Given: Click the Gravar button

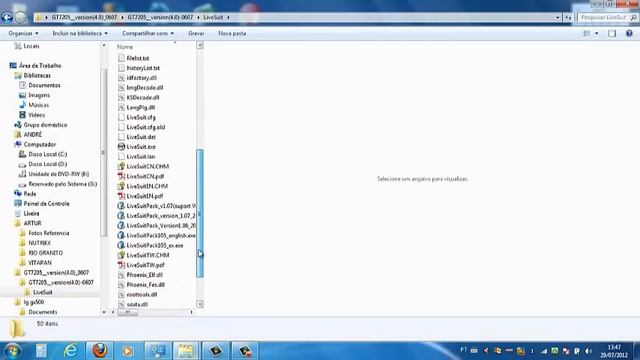Looking at the screenshot, I should pyautogui.click(x=196, y=33).
